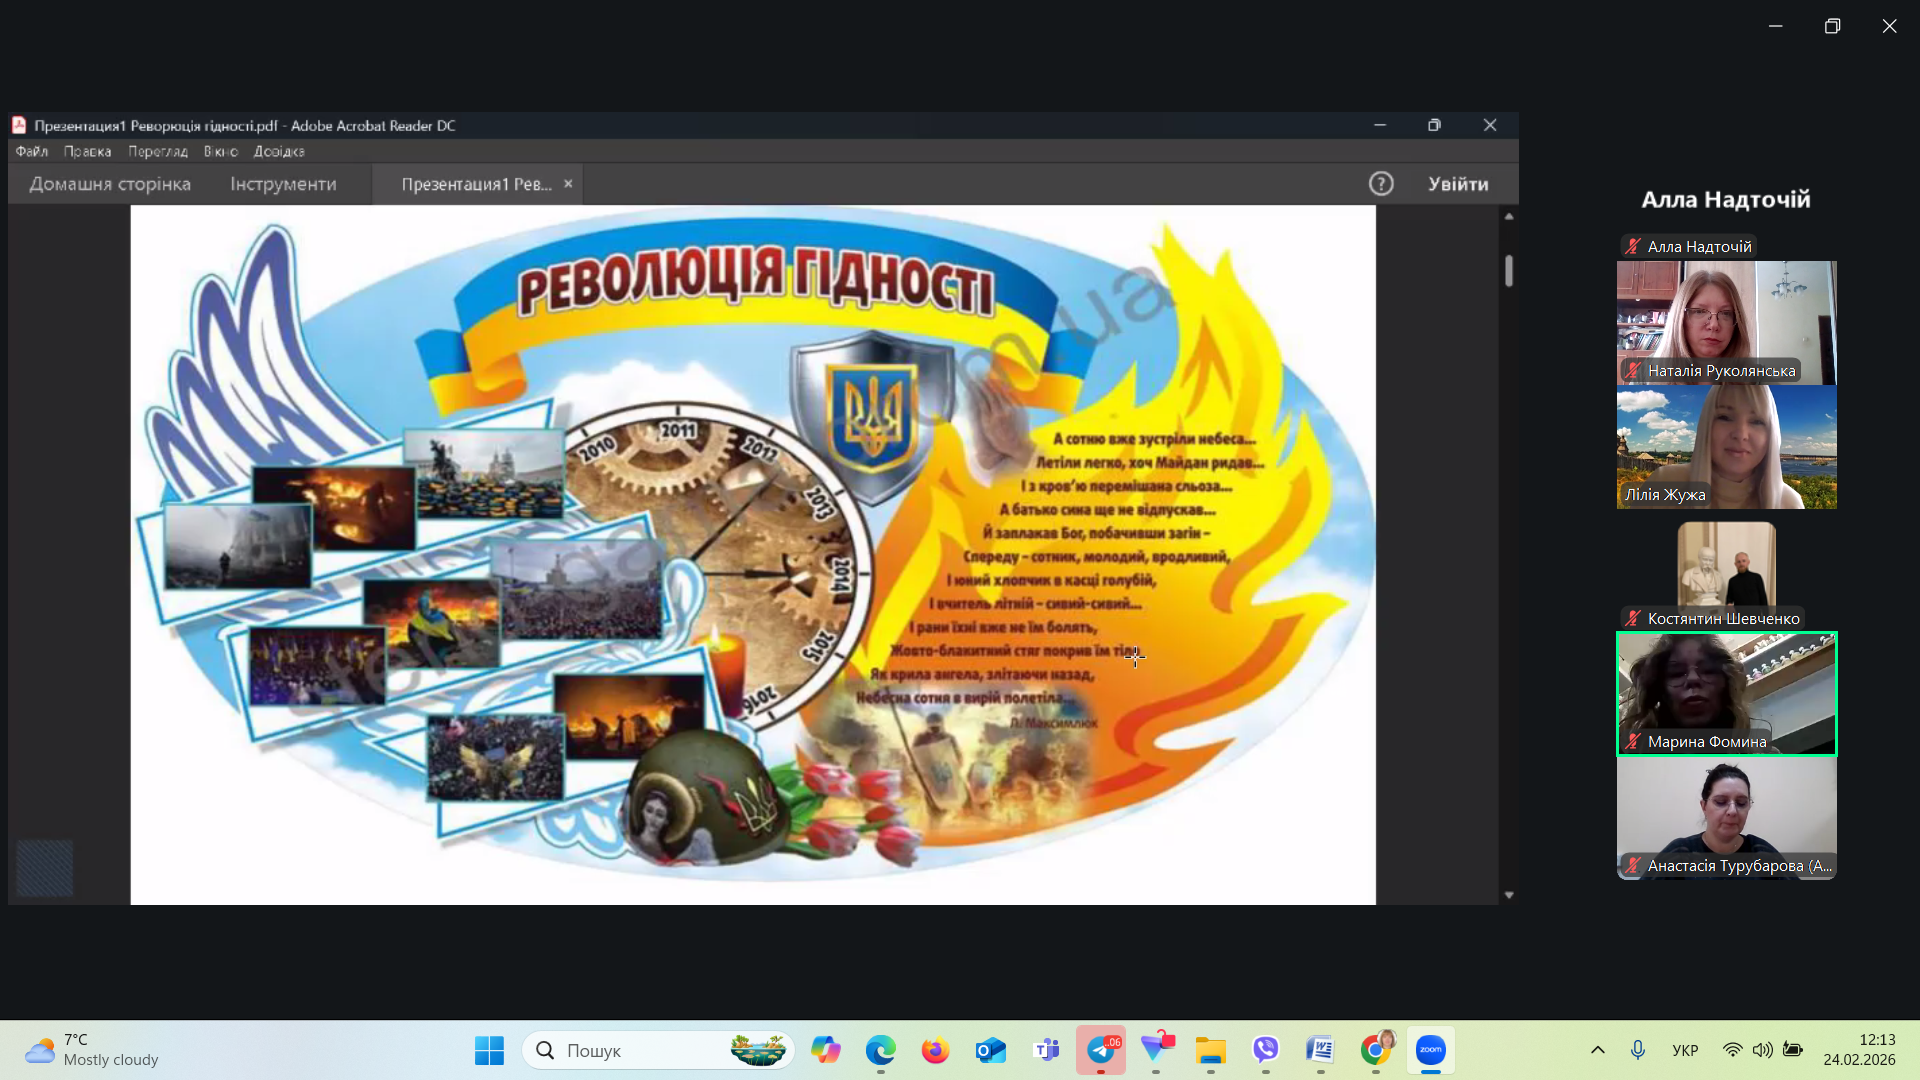
Task: Click the УКР language switcher
Action: click(x=1685, y=1050)
